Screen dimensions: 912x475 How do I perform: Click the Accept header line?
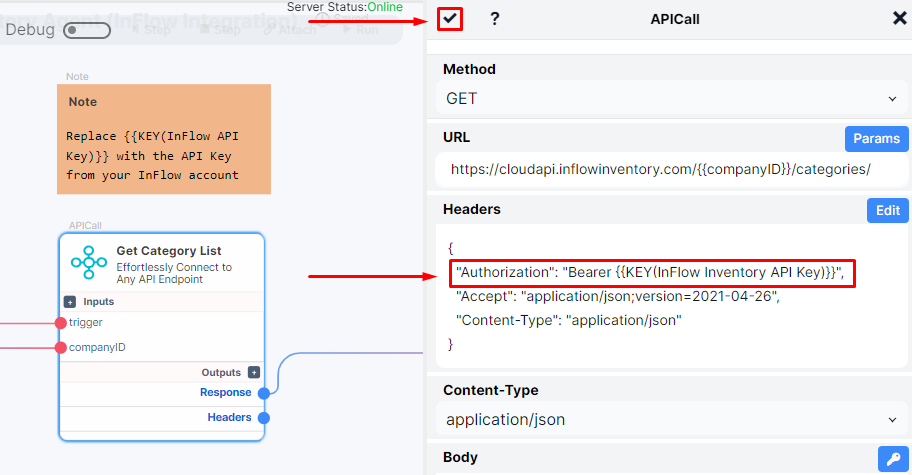(618, 297)
